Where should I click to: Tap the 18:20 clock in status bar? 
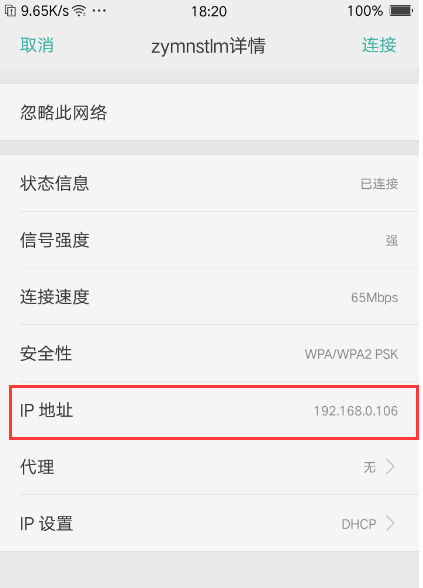coord(209,11)
